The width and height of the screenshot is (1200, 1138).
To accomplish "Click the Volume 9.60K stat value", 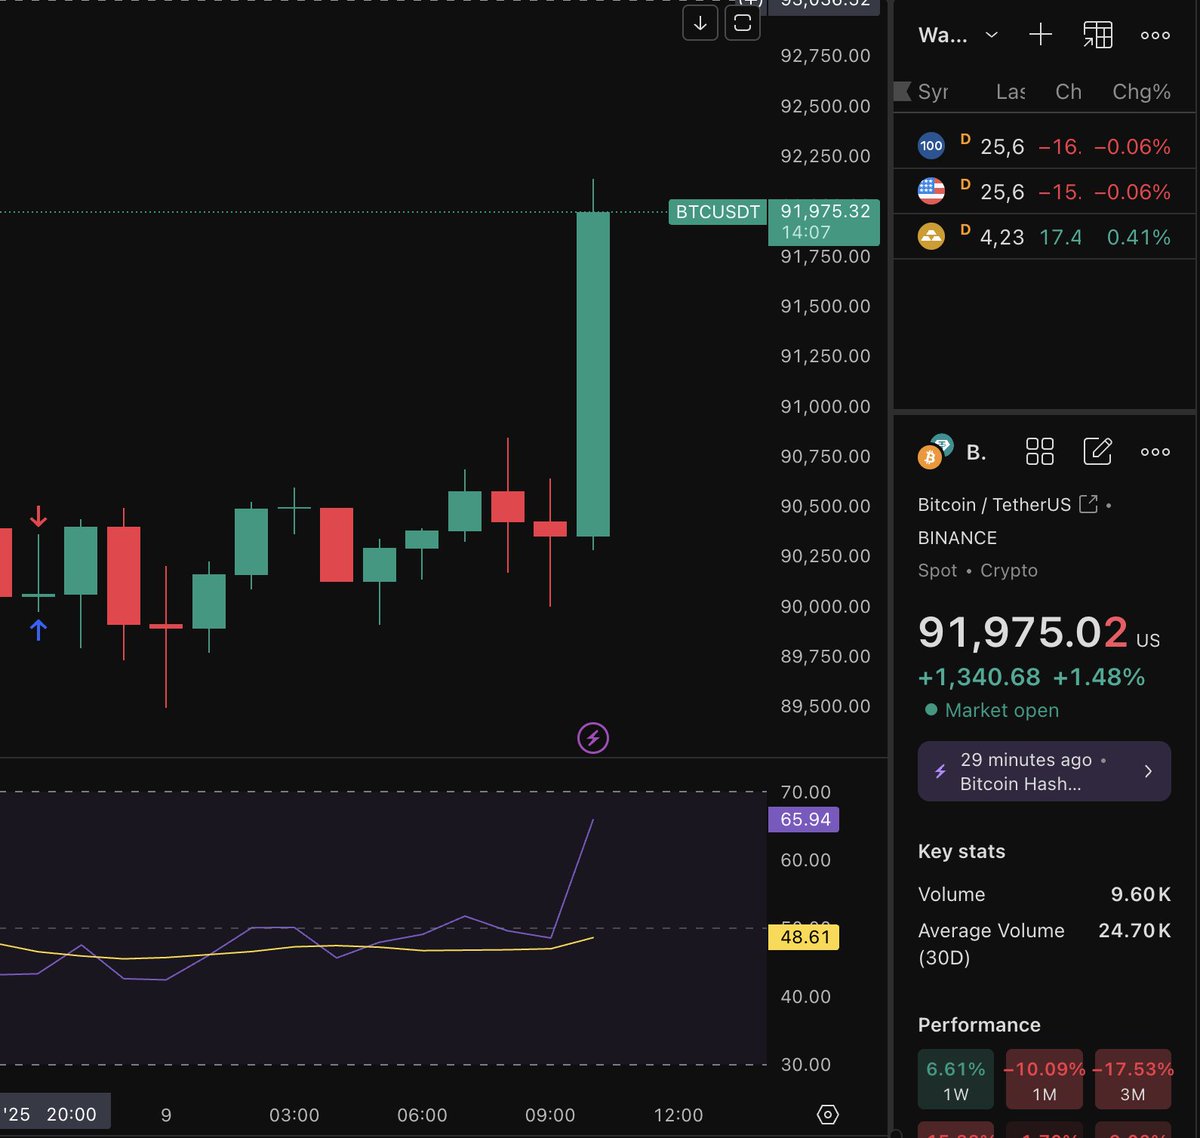I will (1140, 894).
